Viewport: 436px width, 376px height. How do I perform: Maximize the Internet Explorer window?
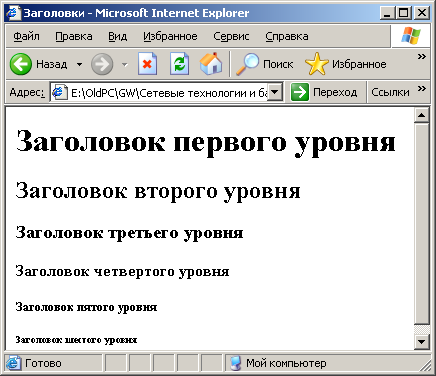tap(403, 13)
